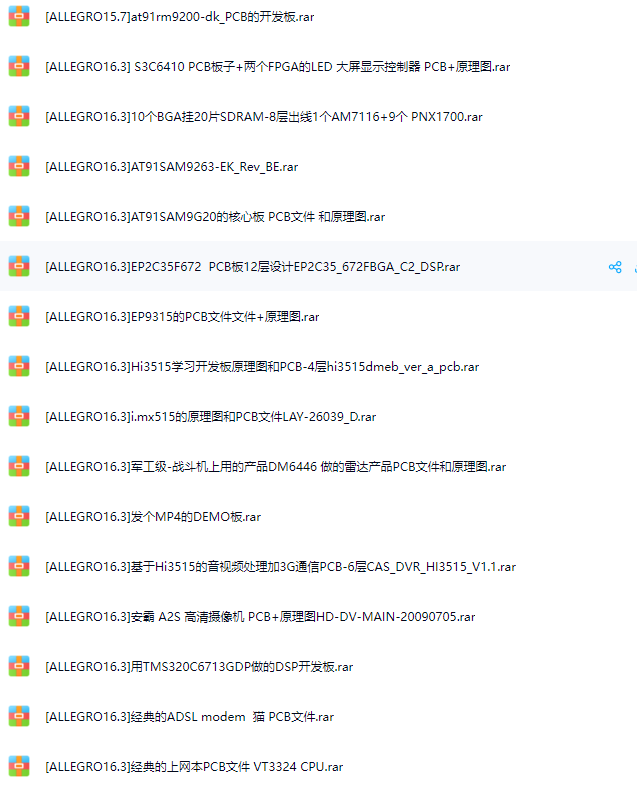This screenshot has width=637, height=790.
Task: Click the archive icon for 10个BGA挂20片SDRAM file
Action: click(19, 116)
